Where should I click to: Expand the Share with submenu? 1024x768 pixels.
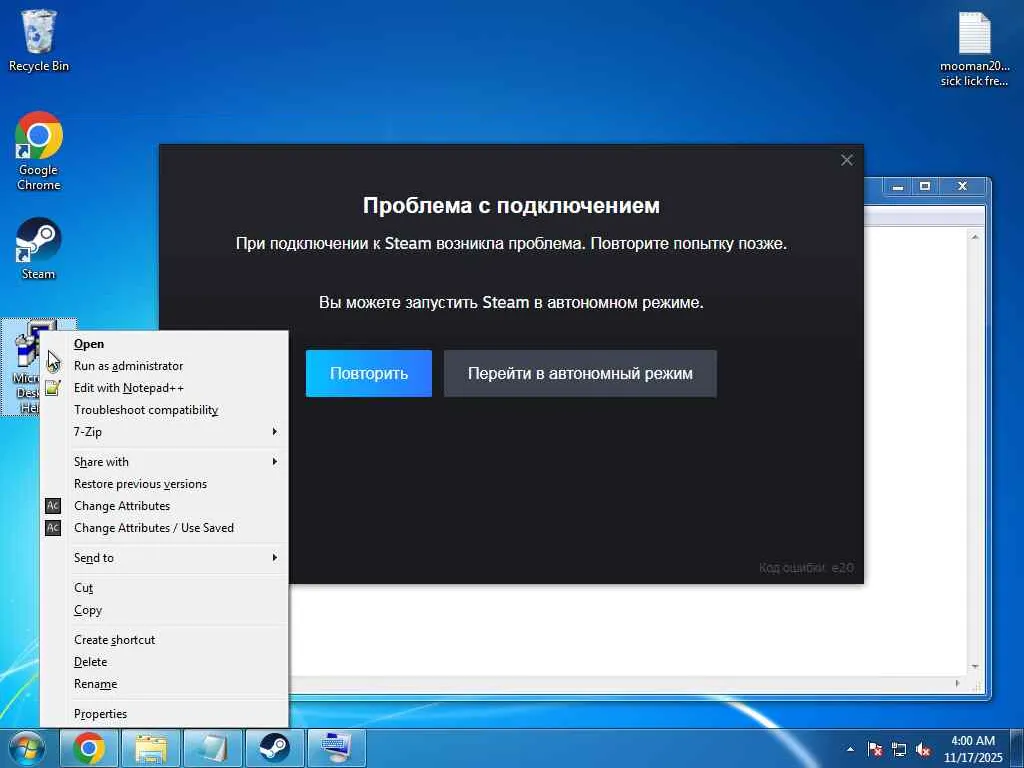[165, 462]
